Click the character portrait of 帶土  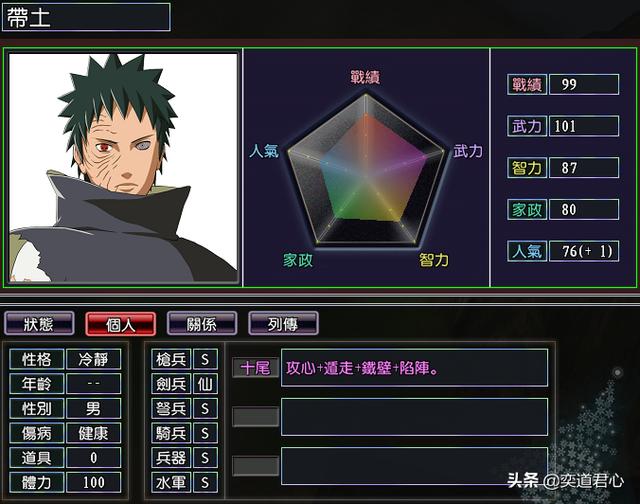point(123,167)
